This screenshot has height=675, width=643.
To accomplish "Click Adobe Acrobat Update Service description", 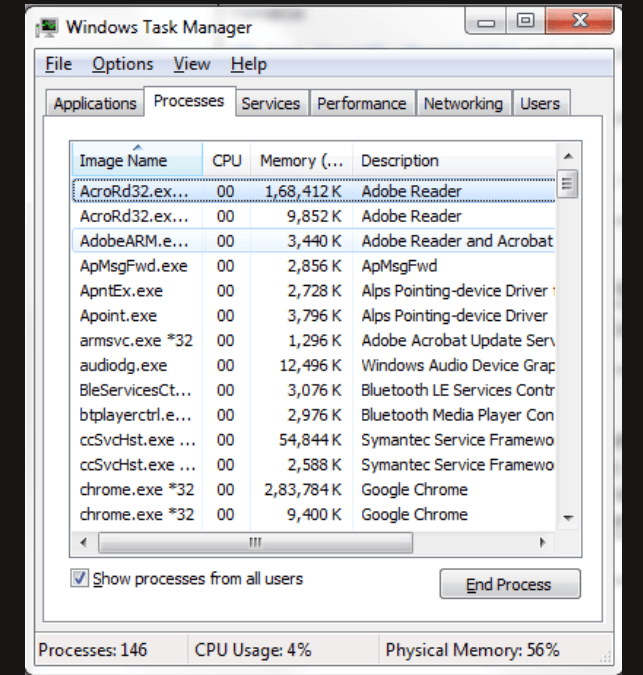I will pyautogui.click(x=458, y=341).
